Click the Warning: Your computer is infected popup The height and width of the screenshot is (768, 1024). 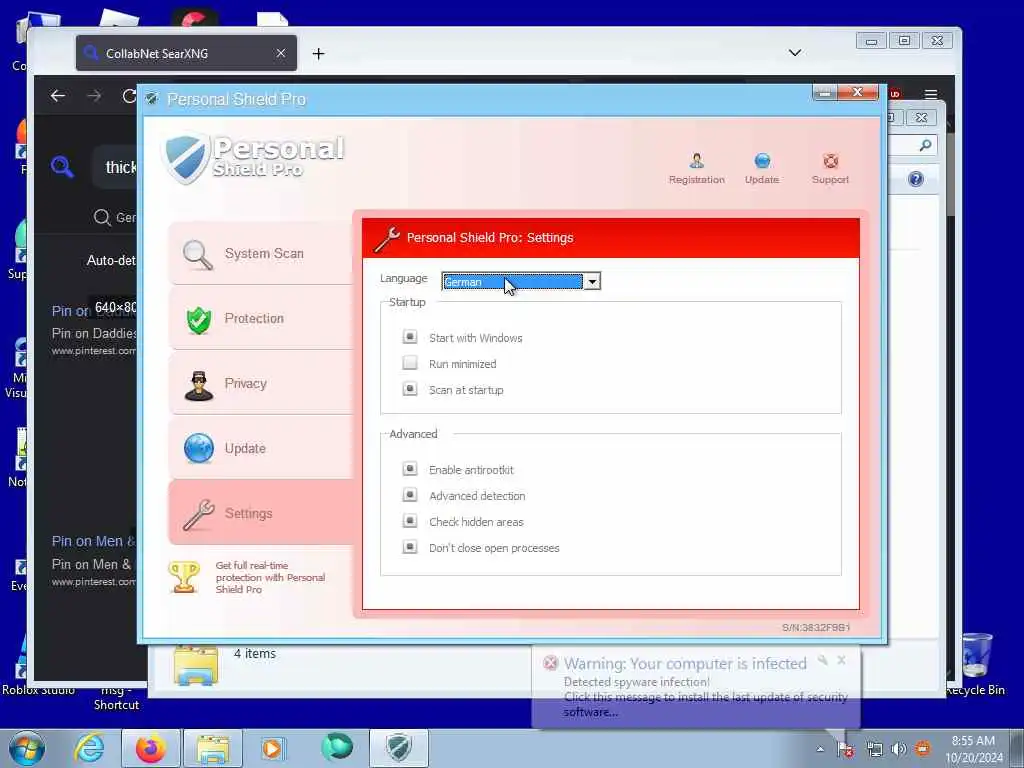(696, 687)
